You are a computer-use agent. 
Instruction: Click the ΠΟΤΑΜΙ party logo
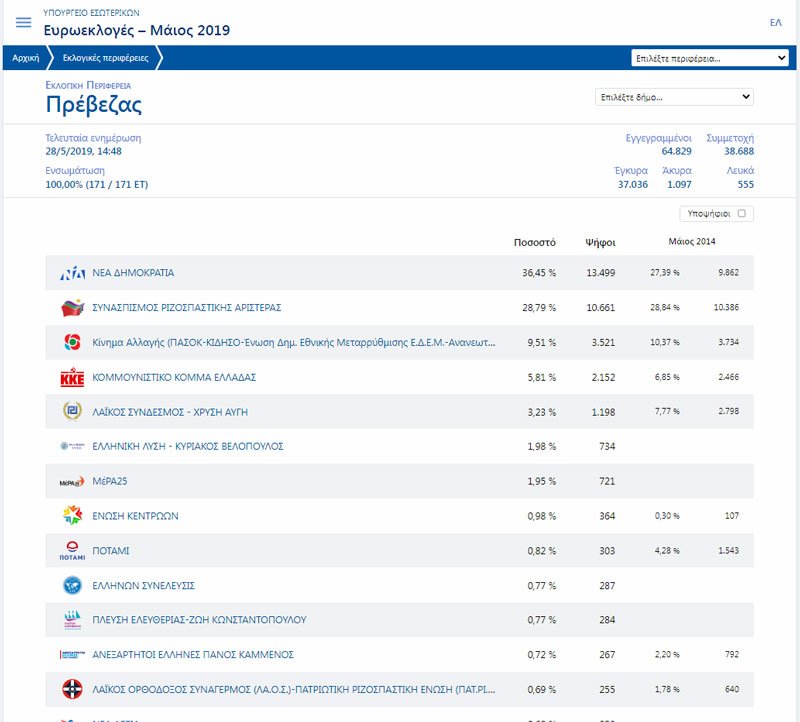coord(72,551)
